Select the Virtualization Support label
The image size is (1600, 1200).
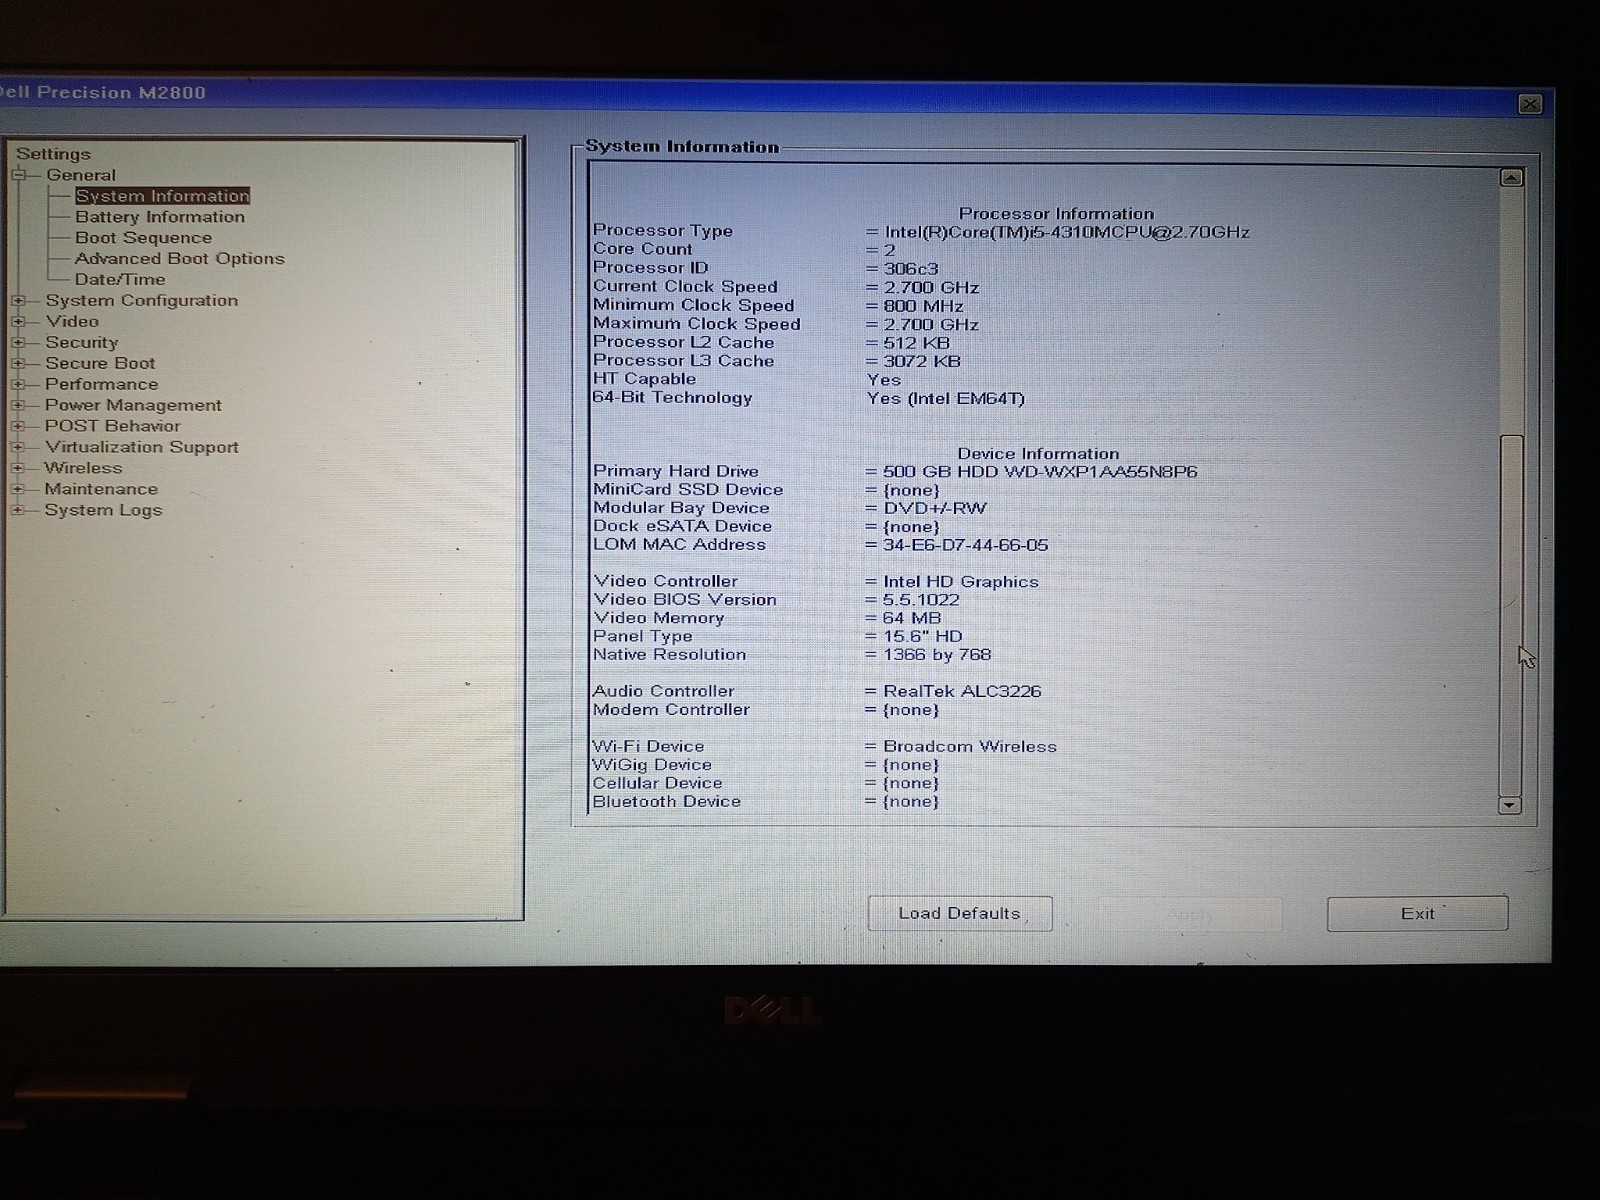tap(141, 447)
